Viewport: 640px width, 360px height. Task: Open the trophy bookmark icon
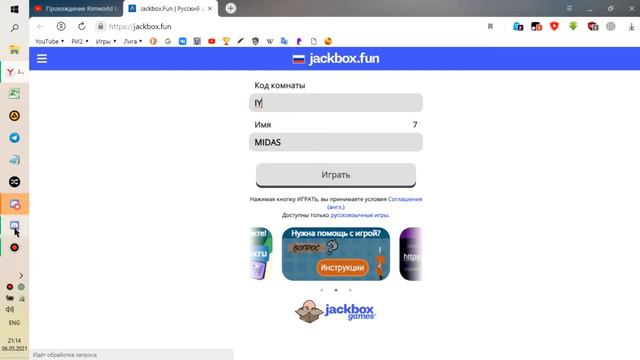tap(226, 41)
